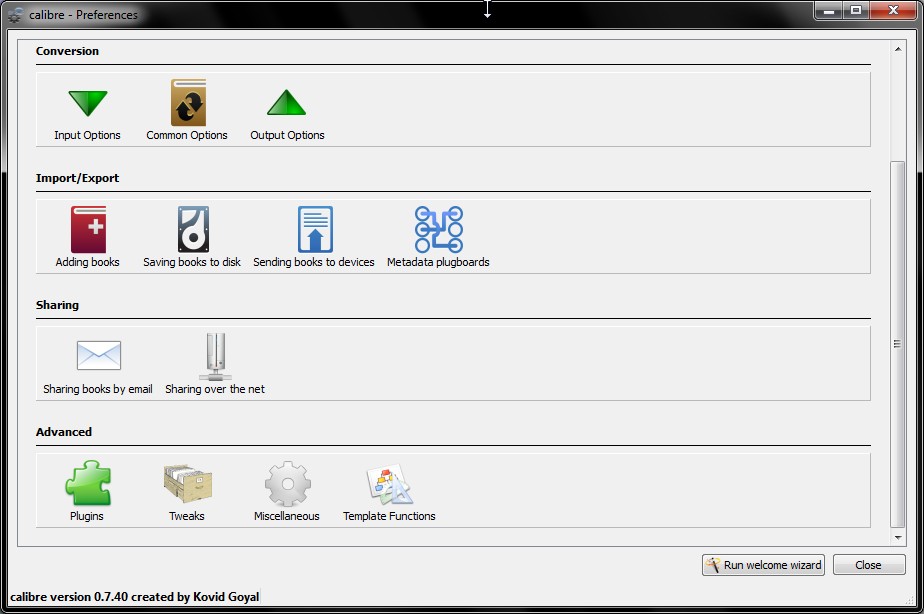The image size is (924, 614).
Task: Open Saving books to disk icon
Action: pyautogui.click(x=193, y=229)
